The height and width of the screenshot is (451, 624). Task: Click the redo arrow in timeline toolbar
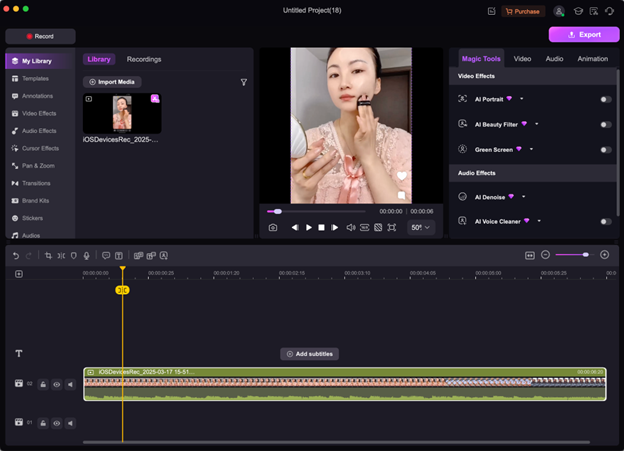point(29,256)
